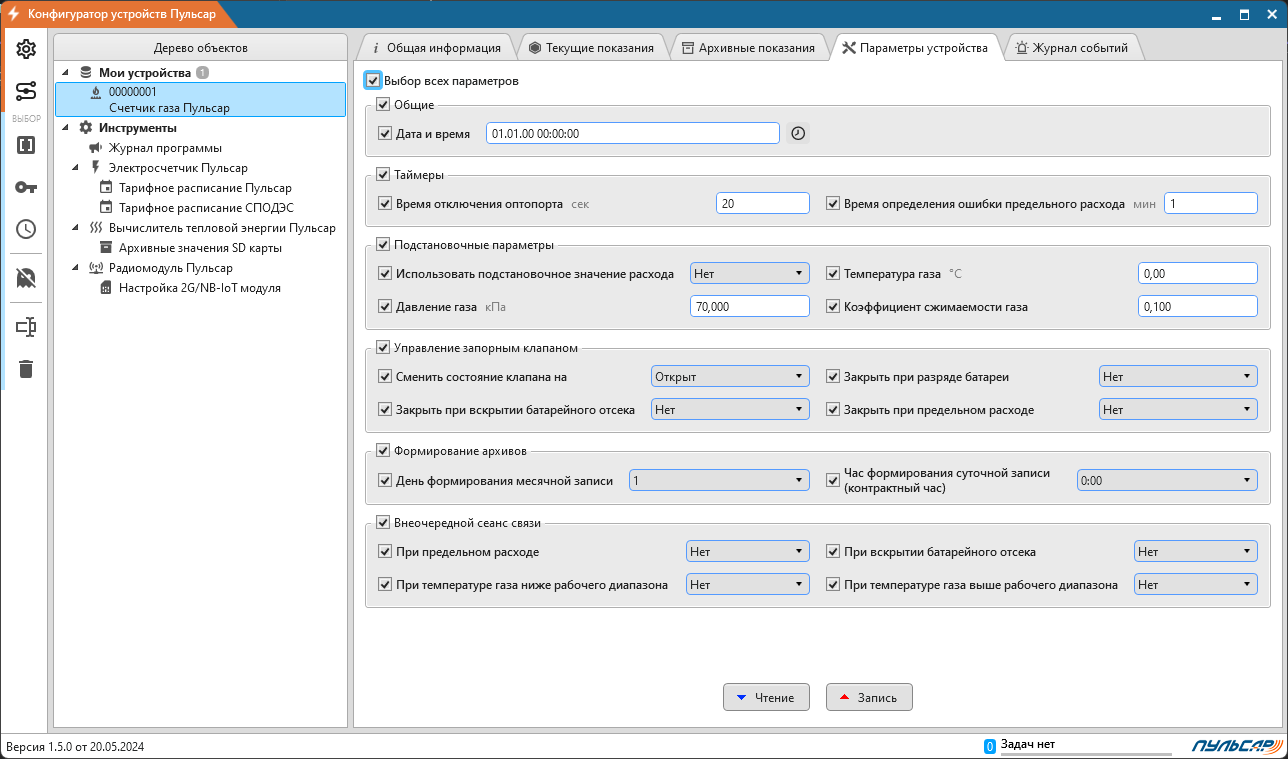The height and width of the screenshot is (759, 1288).
Task: Open Журнал программы tree item
Action: coord(165,148)
